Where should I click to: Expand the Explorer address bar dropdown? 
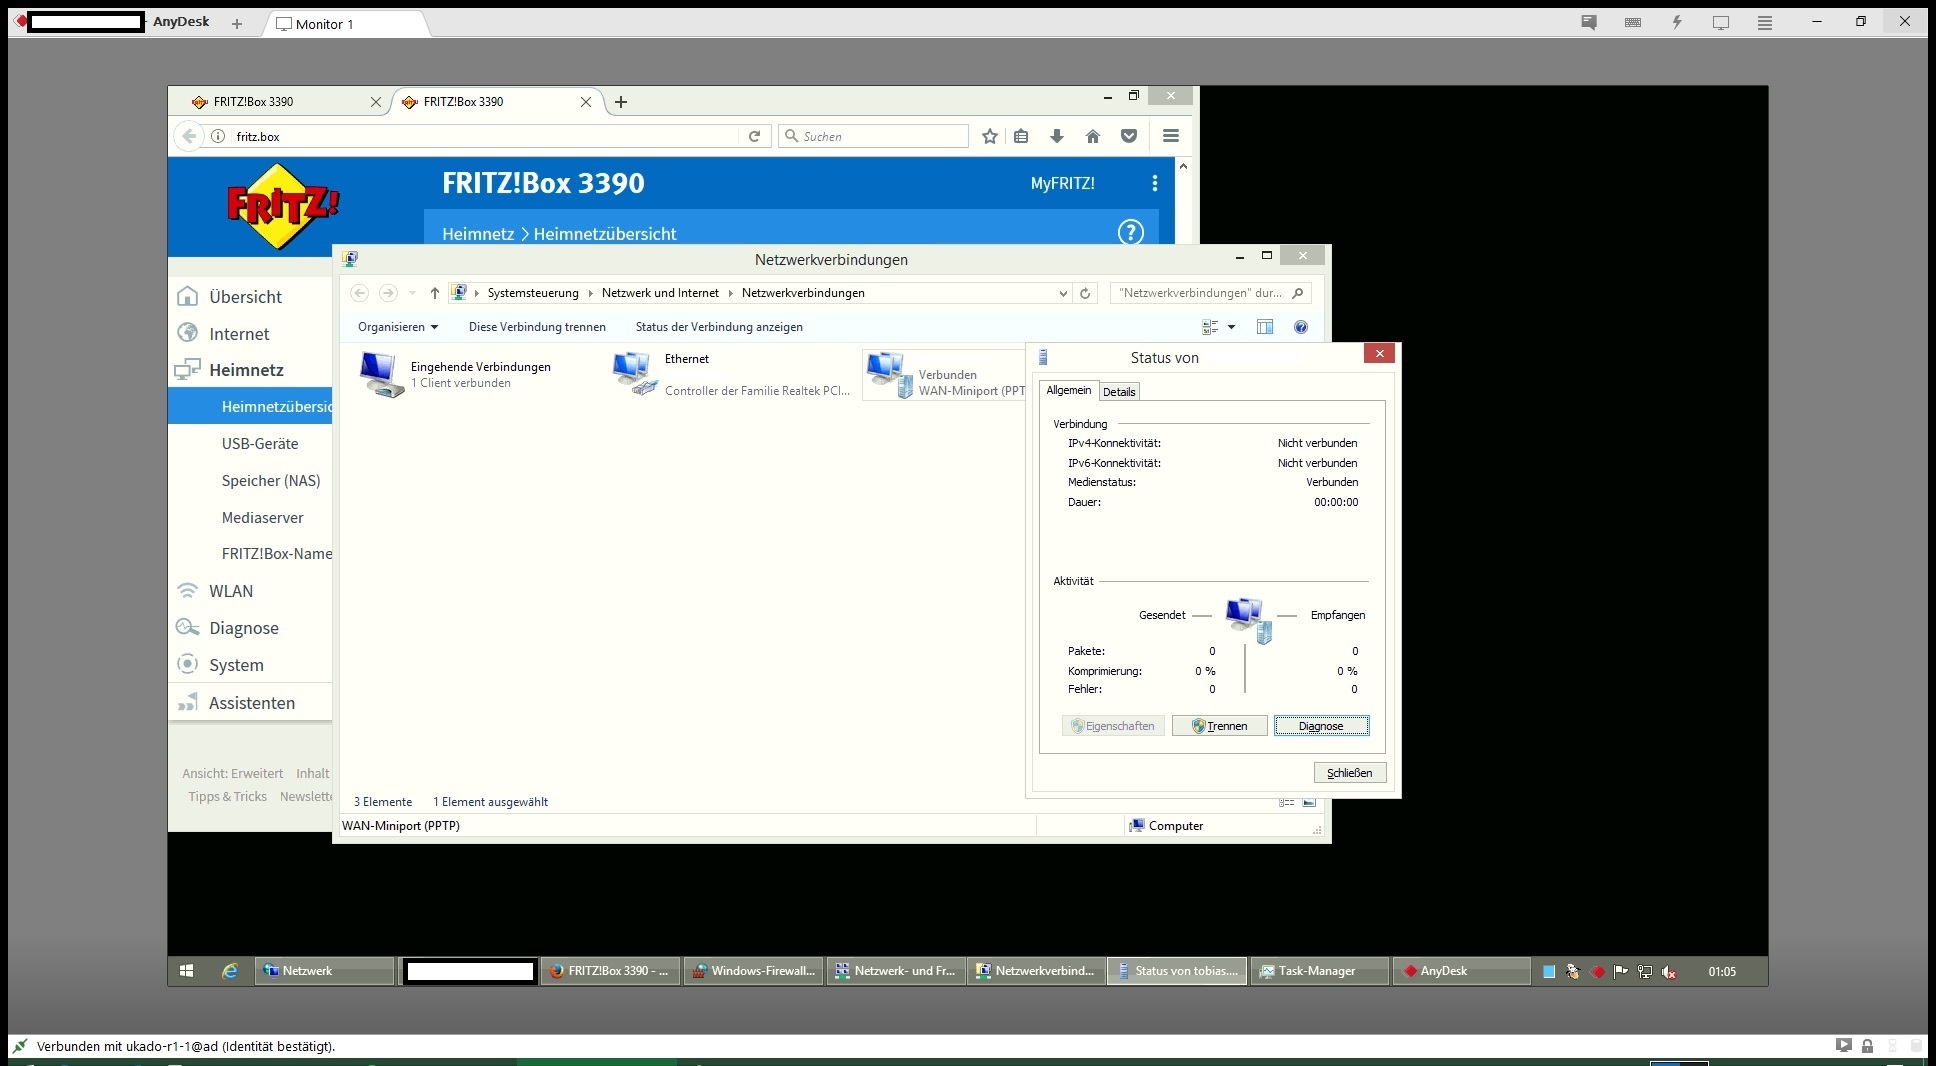tap(1062, 293)
